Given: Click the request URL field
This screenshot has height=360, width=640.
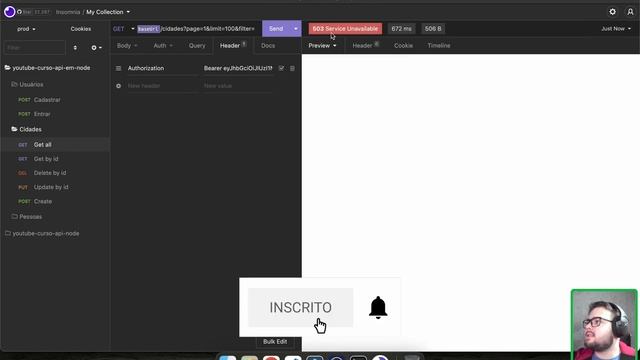Looking at the screenshot, I should pyautogui.click(x=196, y=29).
